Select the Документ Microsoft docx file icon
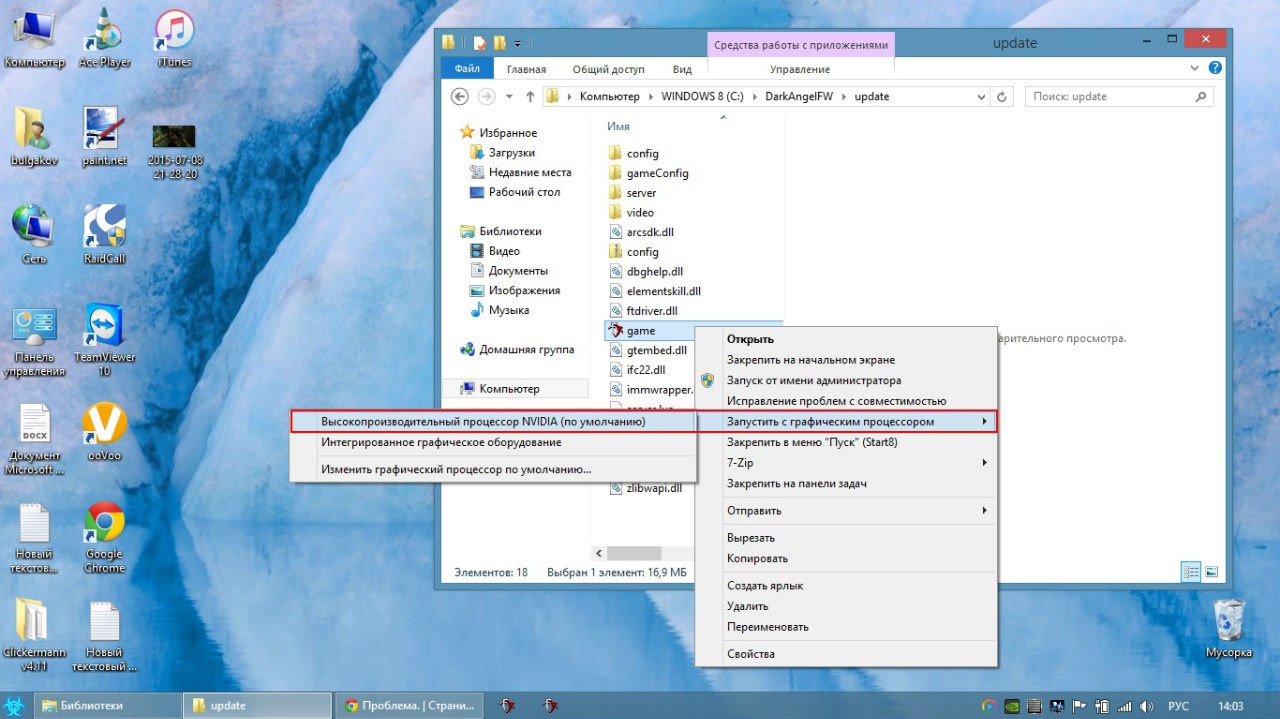Screen dimensions: 1280x719 [x=33, y=439]
